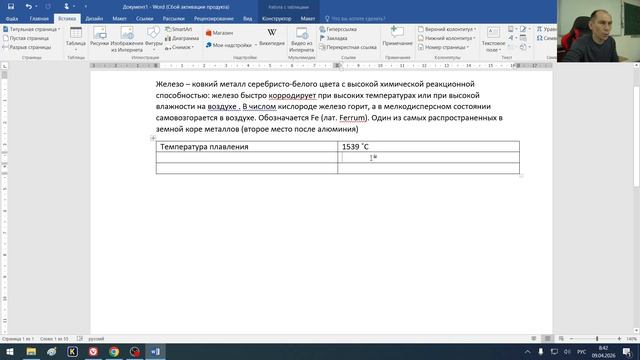
Task: Open File Explorer from the taskbar
Action: click(x=31, y=351)
